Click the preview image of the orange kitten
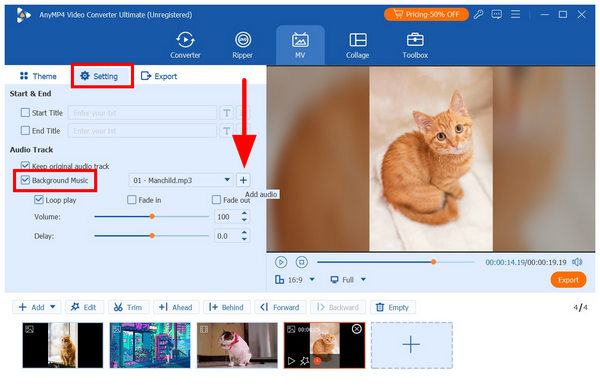This screenshot has height=391, width=600. click(x=431, y=158)
